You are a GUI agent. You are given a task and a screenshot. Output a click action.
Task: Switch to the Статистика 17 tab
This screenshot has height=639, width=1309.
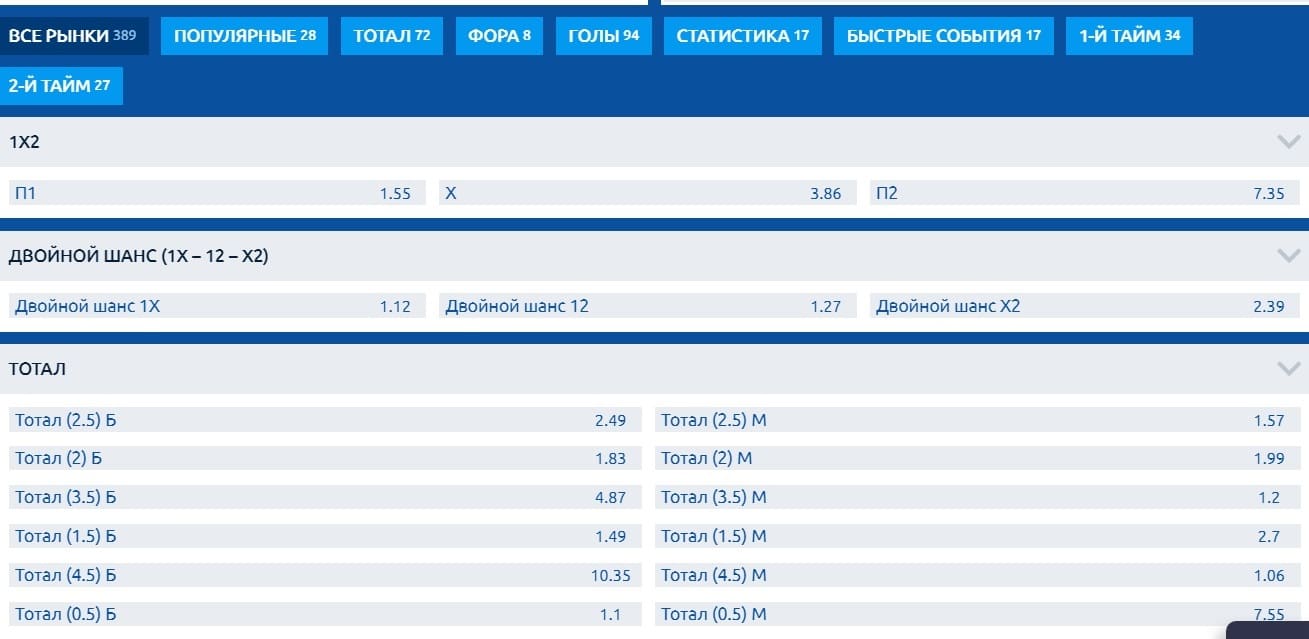click(x=742, y=36)
